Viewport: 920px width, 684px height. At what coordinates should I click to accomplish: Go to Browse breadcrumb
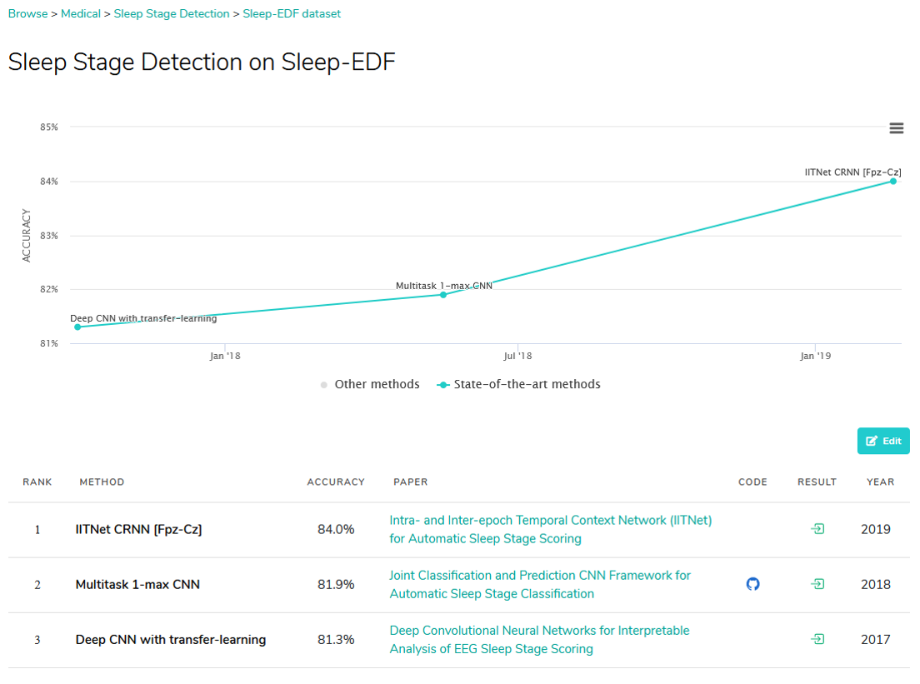(28, 13)
